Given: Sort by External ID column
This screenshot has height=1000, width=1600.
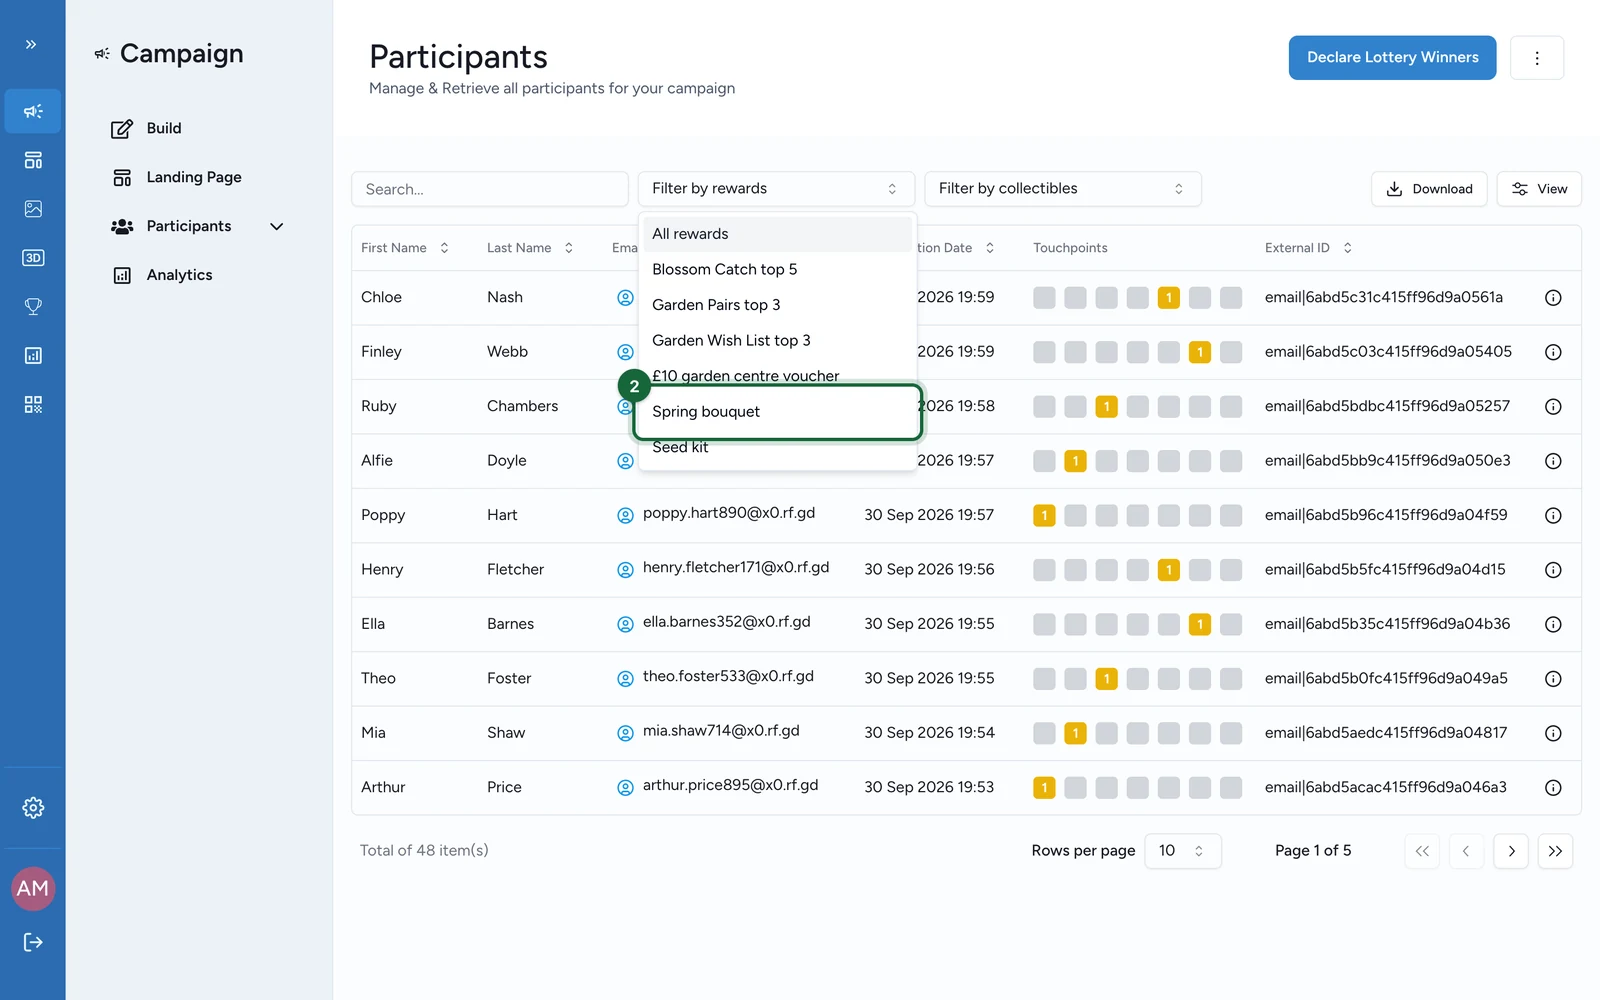Looking at the screenshot, I should point(1308,248).
